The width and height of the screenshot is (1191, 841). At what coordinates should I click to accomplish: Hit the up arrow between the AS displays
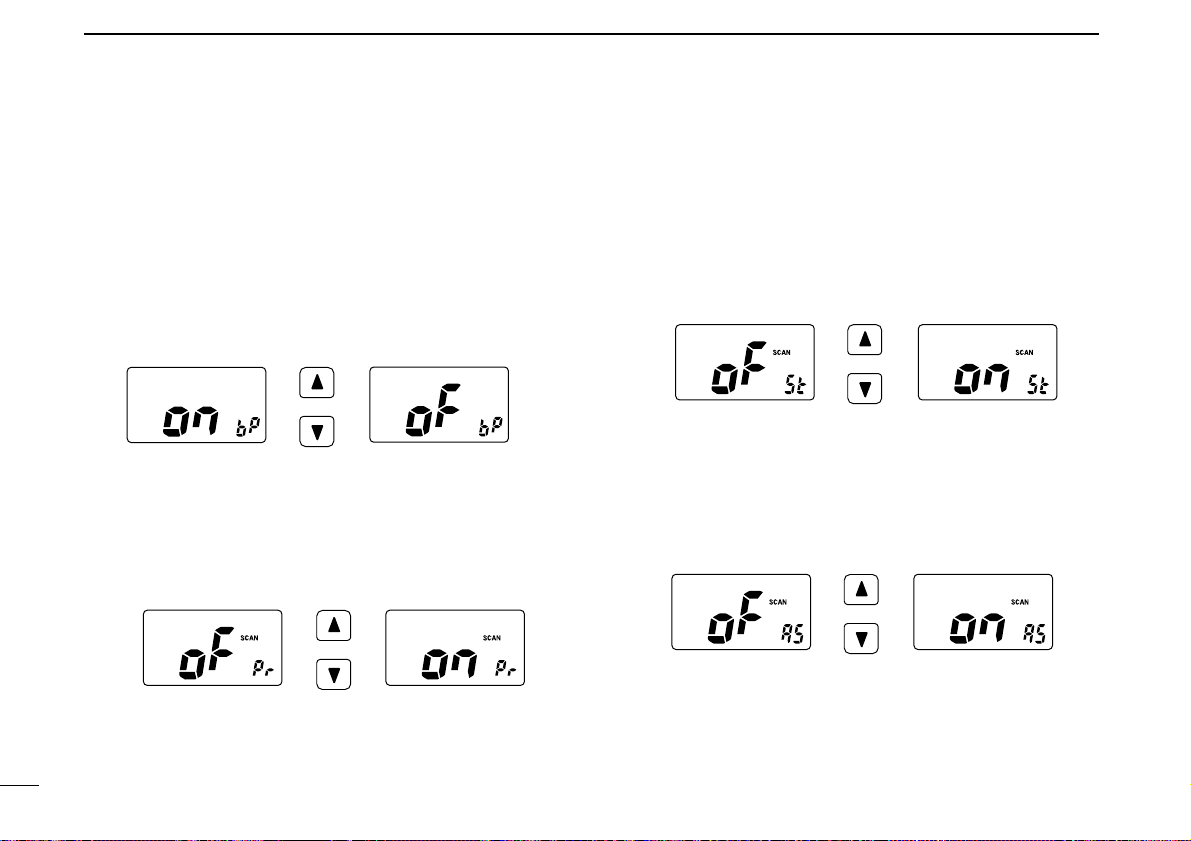861,590
